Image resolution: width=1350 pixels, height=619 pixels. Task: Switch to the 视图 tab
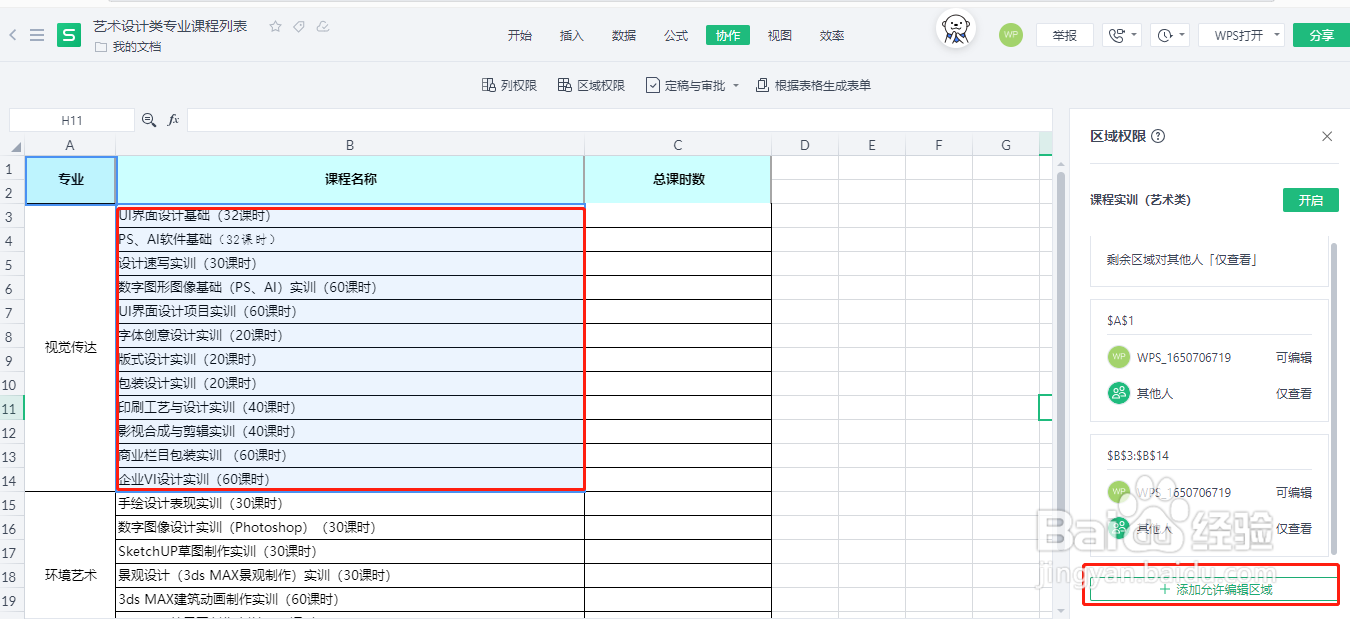[780, 35]
